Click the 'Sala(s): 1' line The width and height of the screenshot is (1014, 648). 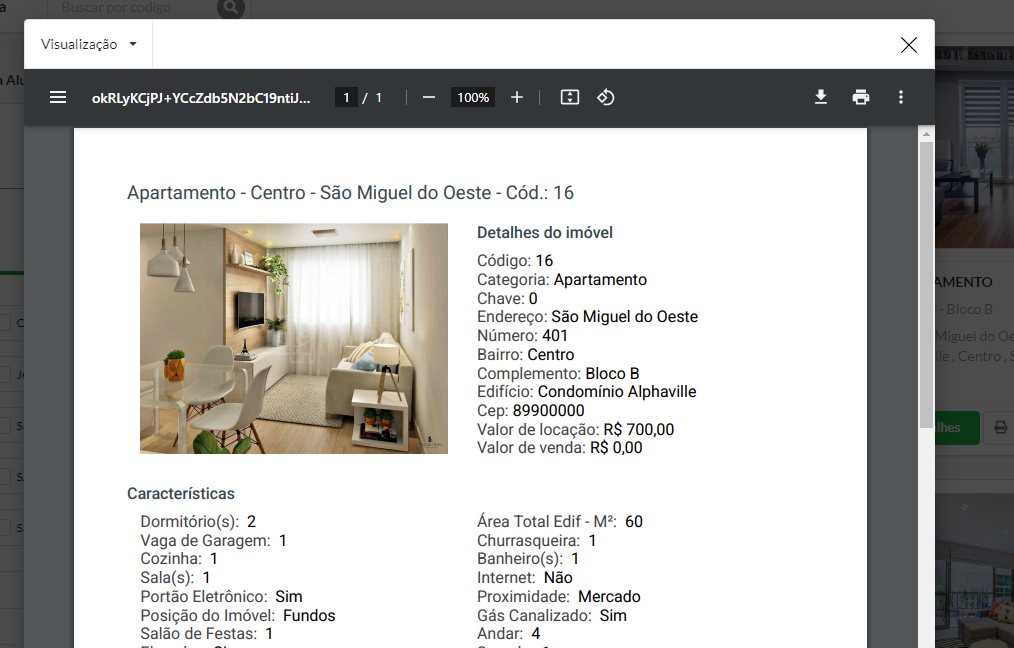175,578
